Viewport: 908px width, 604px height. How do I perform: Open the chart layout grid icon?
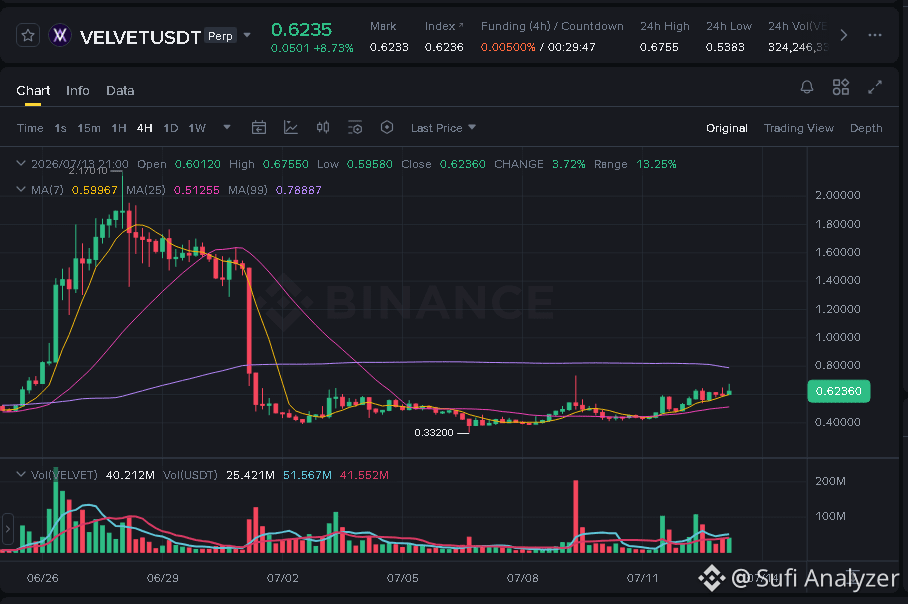click(841, 87)
